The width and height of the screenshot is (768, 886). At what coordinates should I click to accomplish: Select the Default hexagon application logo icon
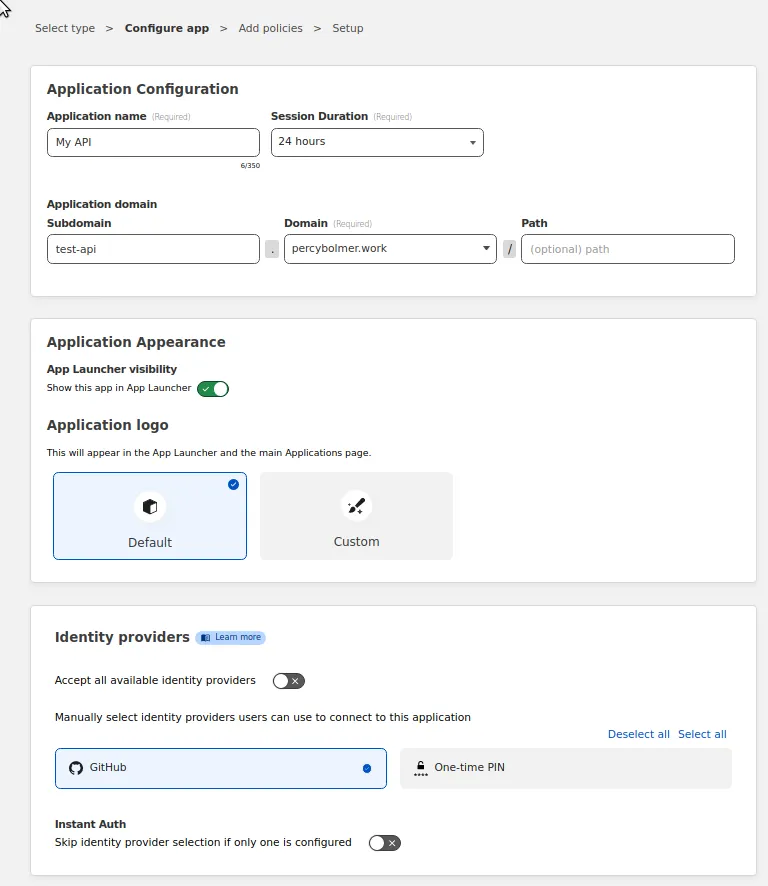(150, 506)
